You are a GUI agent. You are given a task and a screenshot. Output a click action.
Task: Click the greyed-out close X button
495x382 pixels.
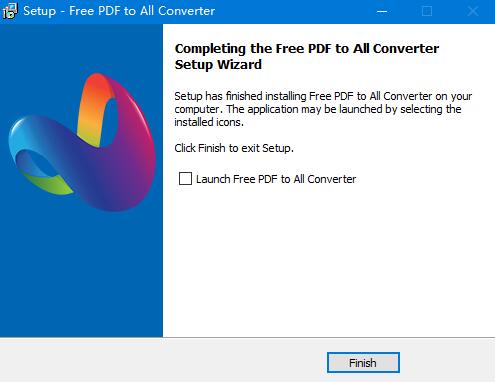coord(472,11)
